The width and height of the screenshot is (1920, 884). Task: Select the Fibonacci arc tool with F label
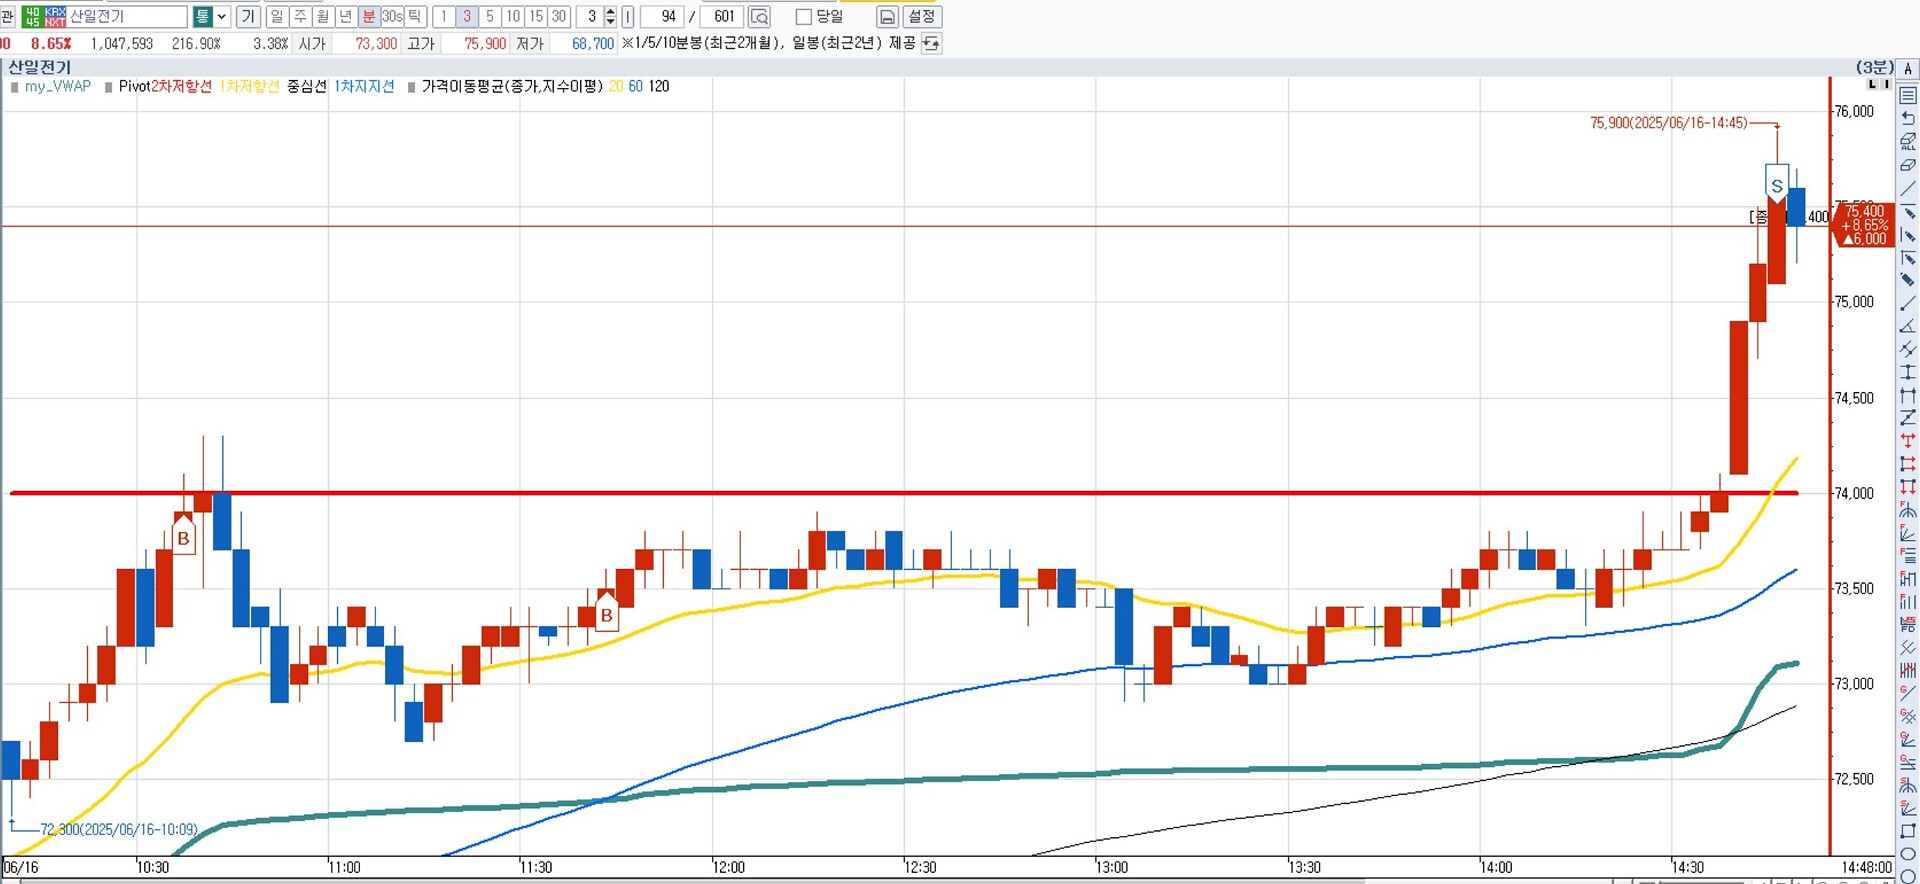(x=1908, y=510)
